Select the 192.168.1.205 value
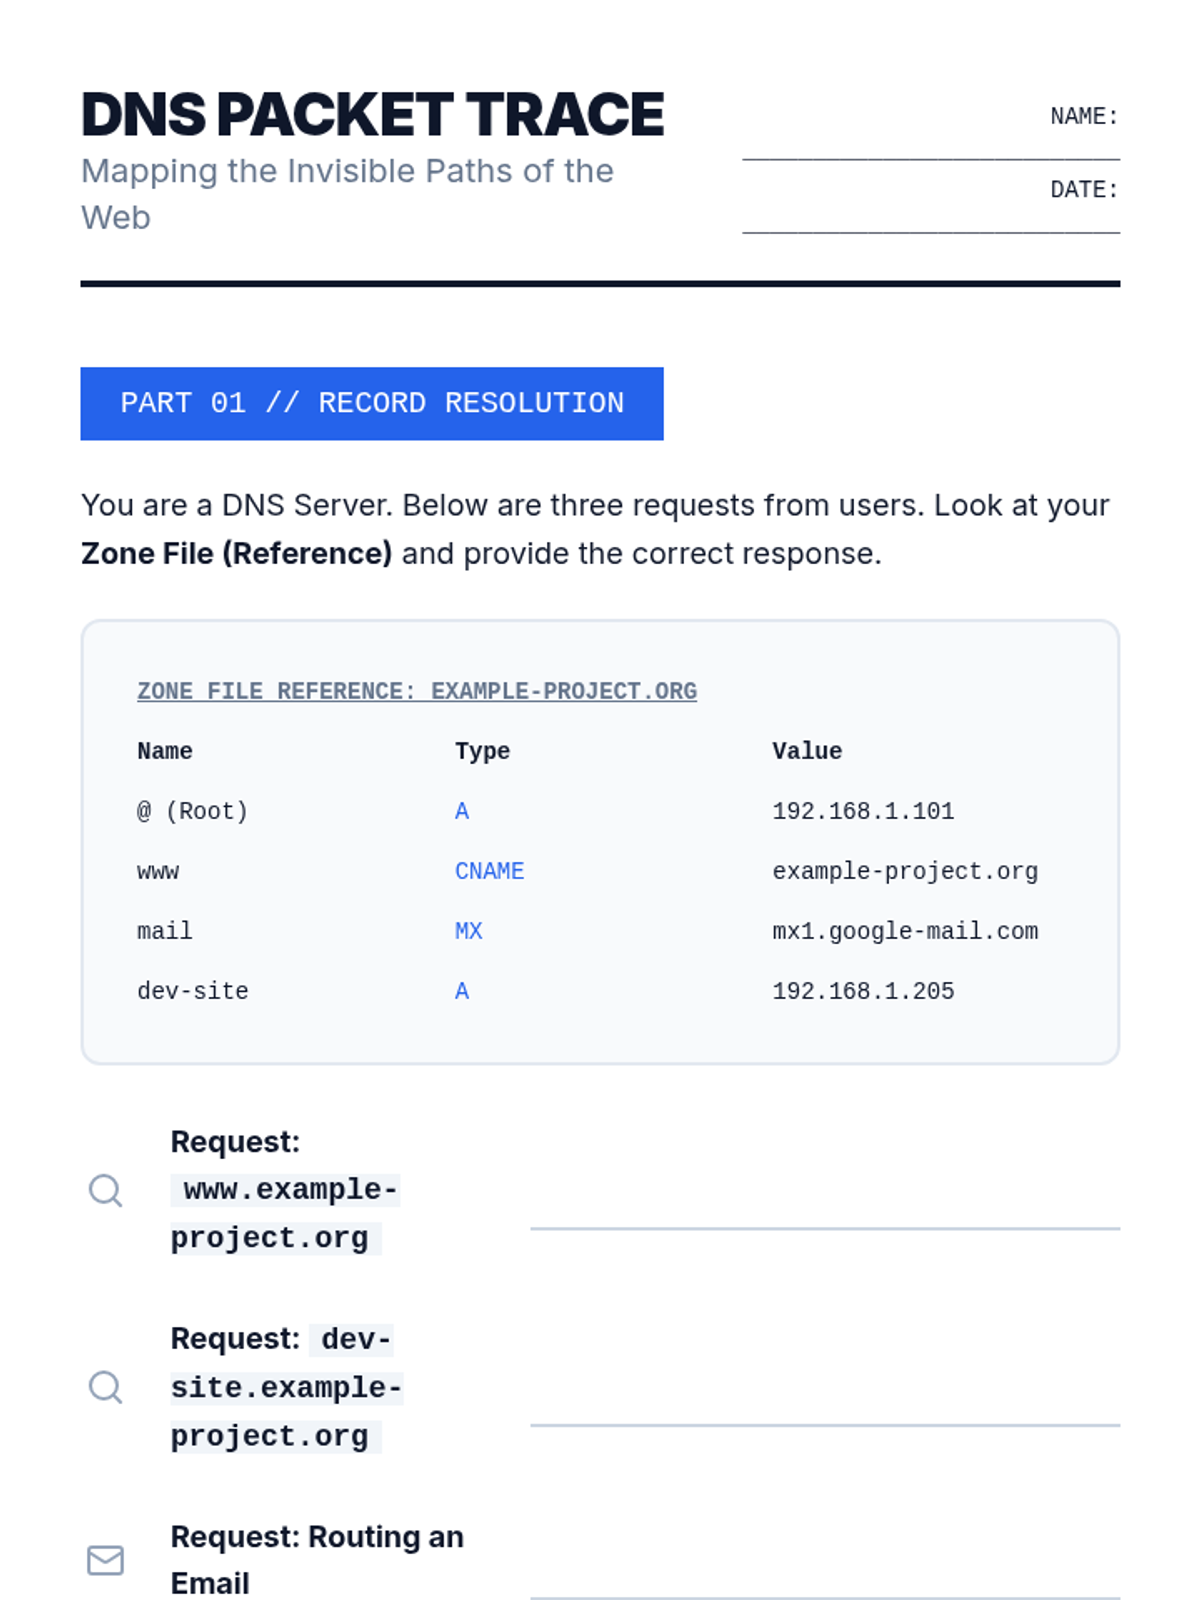The width and height of the screenshot is (1200, 1600). (863, 991)
